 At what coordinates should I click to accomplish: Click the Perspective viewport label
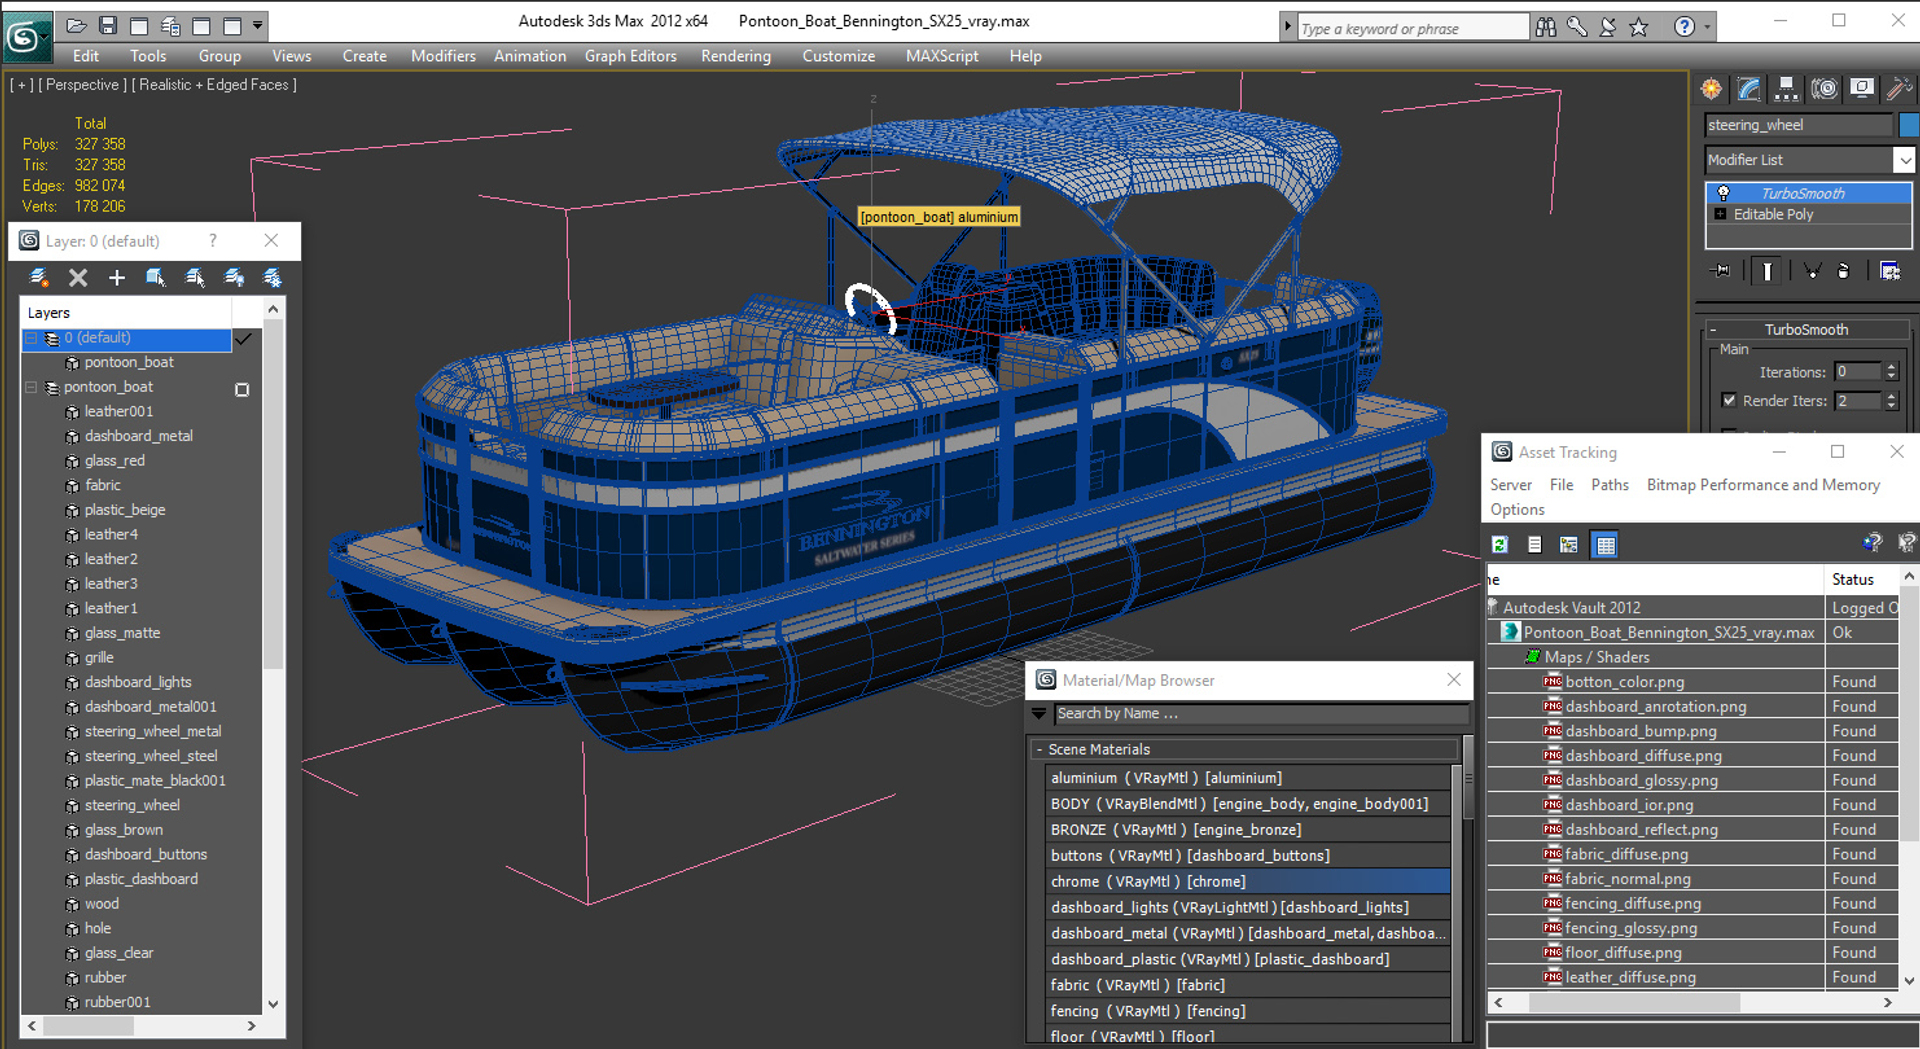82,85
